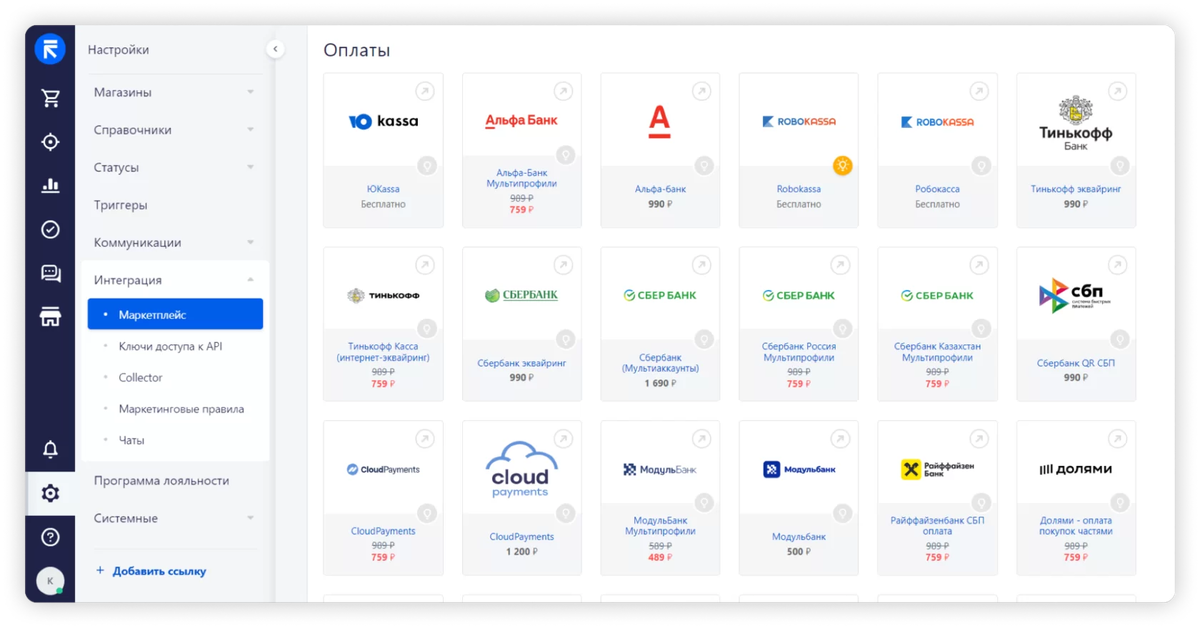Expand the Системные settings section

point(174,518)
